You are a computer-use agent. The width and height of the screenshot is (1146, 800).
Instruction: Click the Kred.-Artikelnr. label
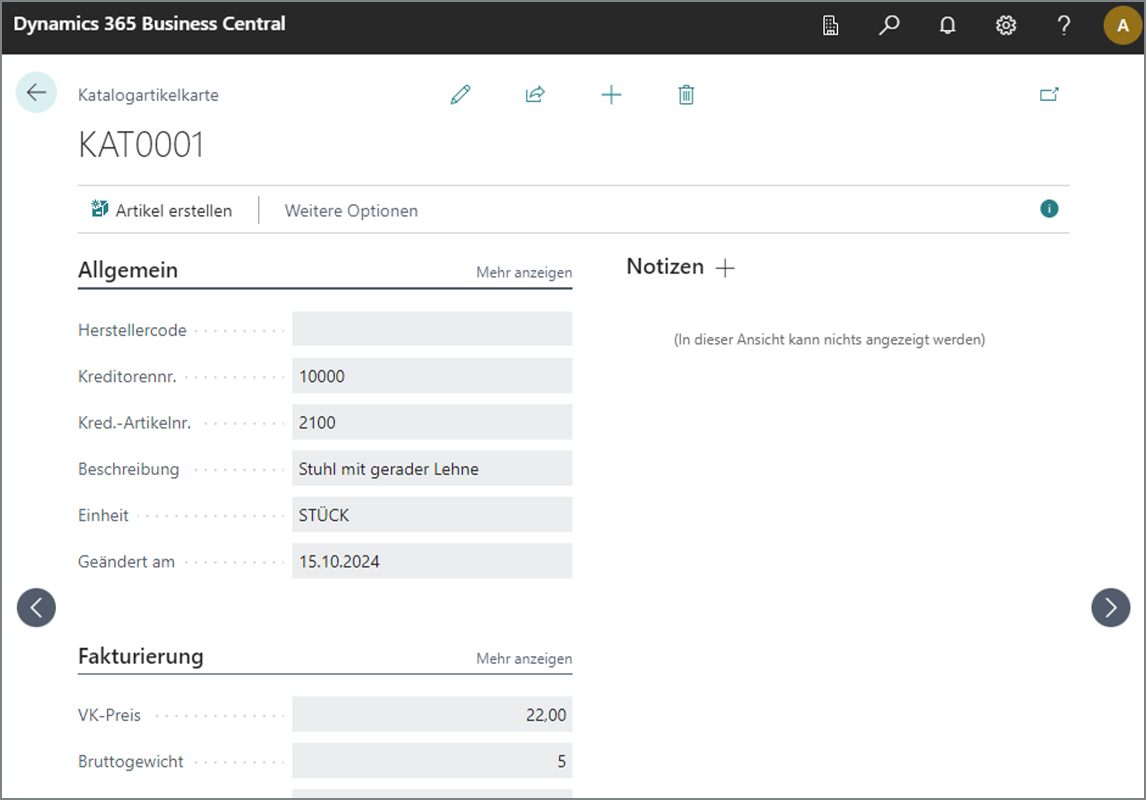click(x=134, y=423)
